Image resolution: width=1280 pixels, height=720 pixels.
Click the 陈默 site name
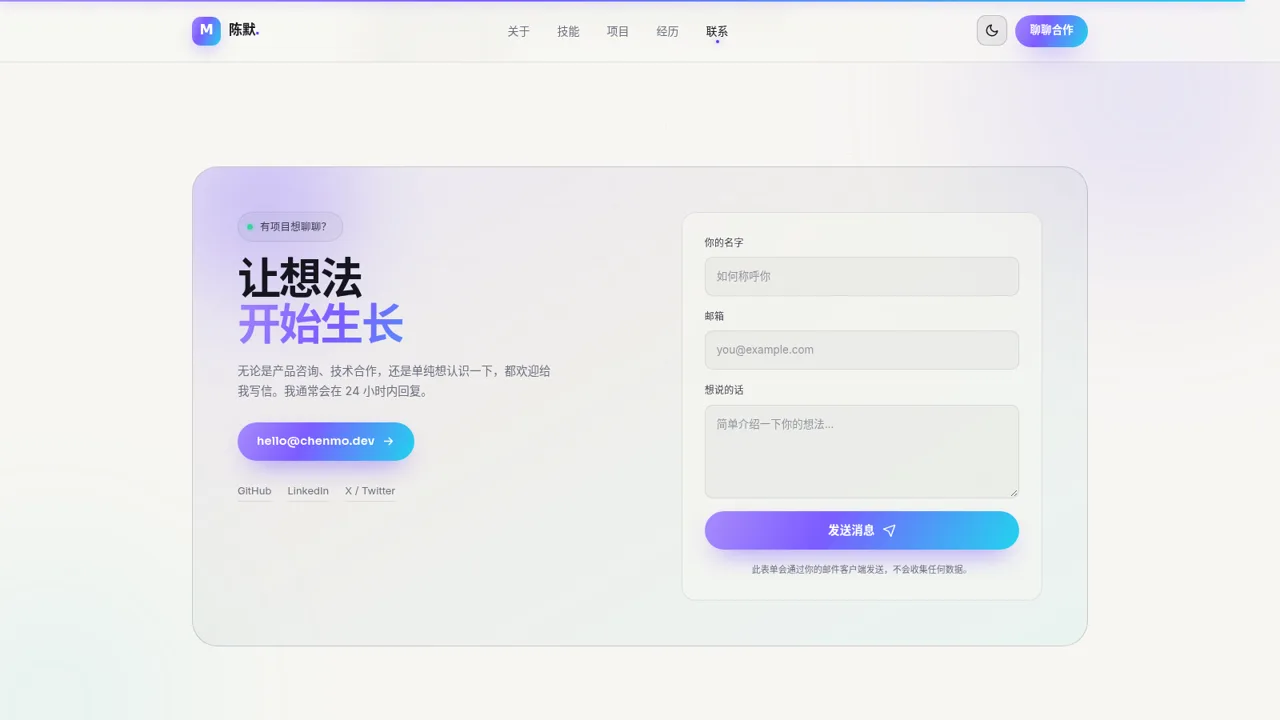point(243,30)
